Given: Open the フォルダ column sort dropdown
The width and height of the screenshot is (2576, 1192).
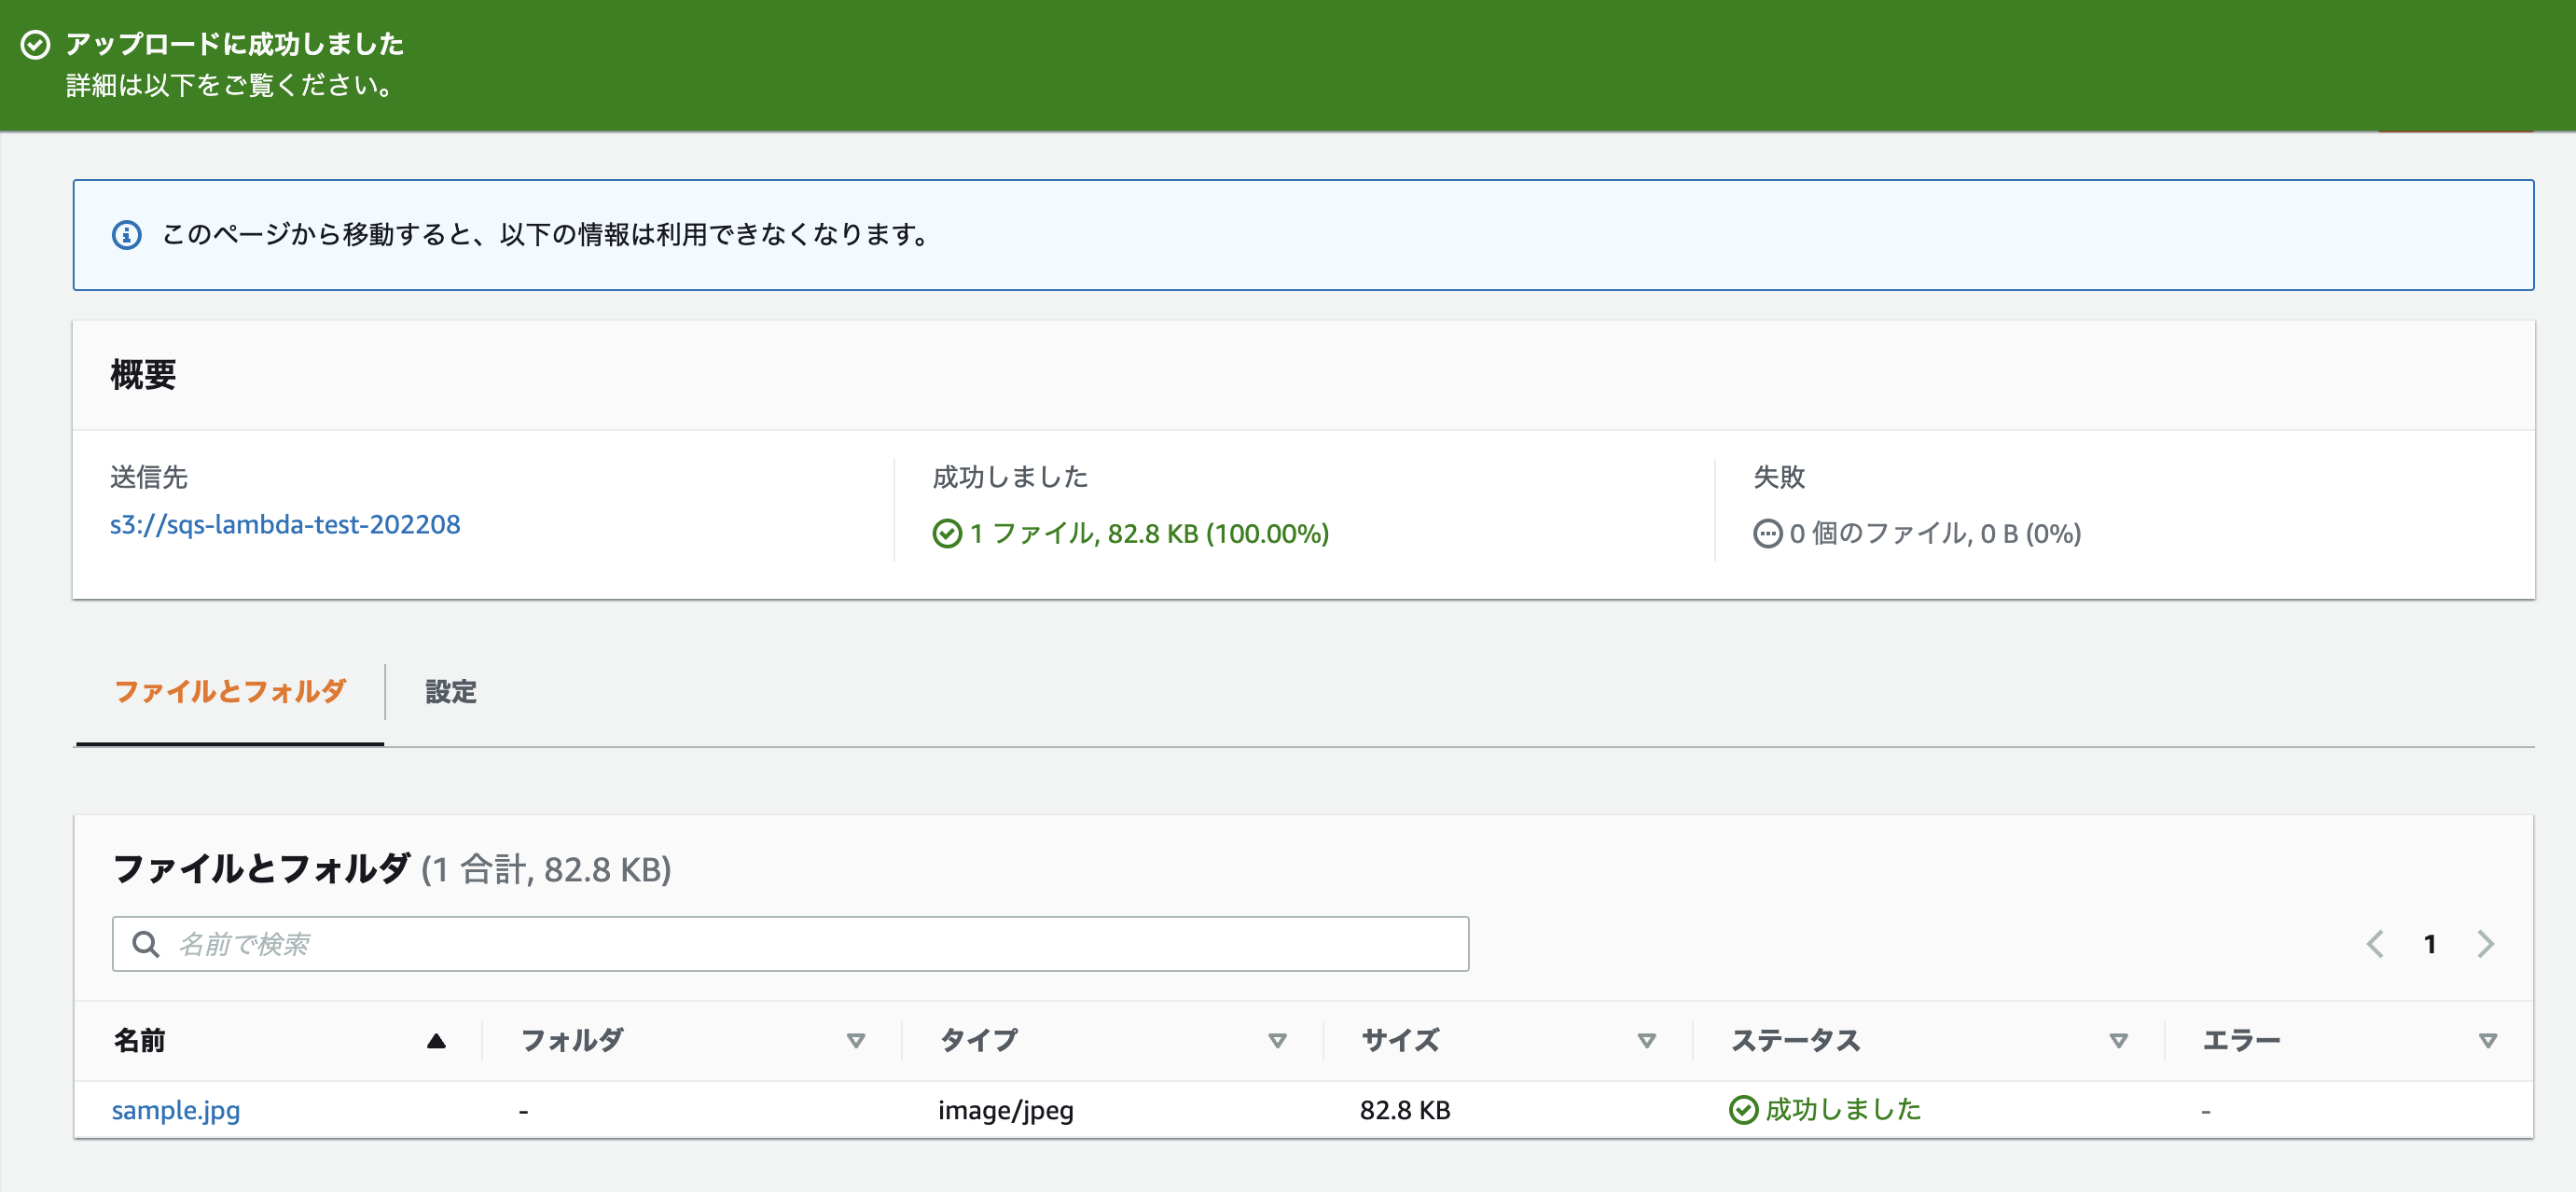Looking at the screenshot, I should (856, 1040).
